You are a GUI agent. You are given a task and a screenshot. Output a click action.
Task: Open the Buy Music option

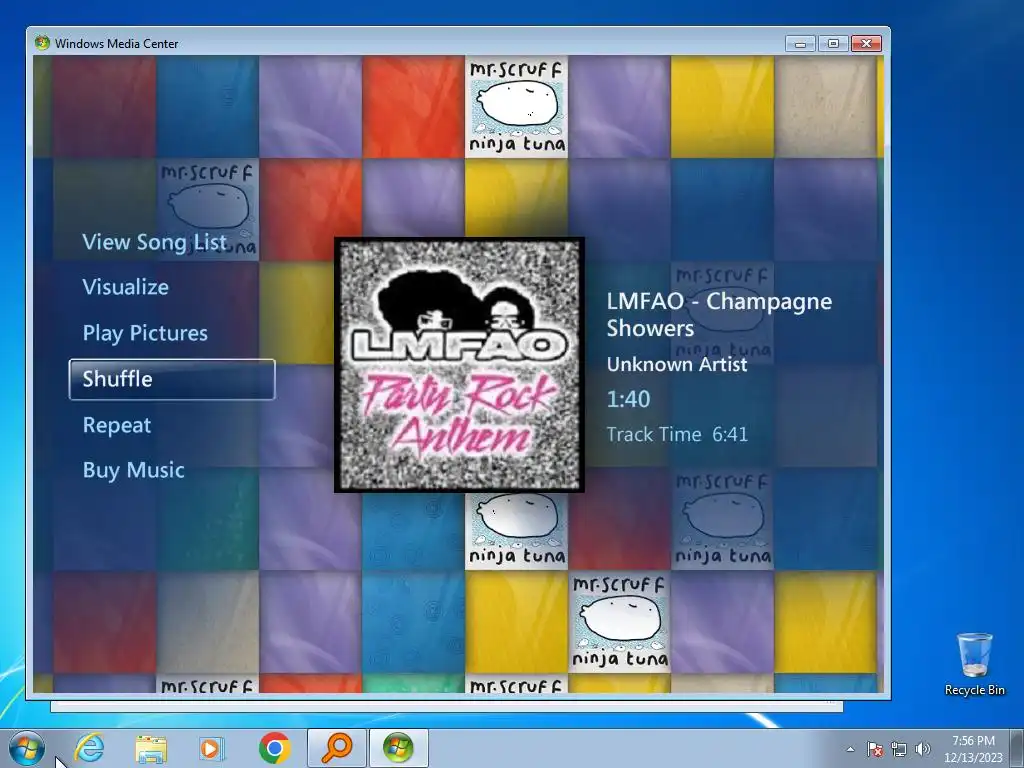tap(133, 470)
